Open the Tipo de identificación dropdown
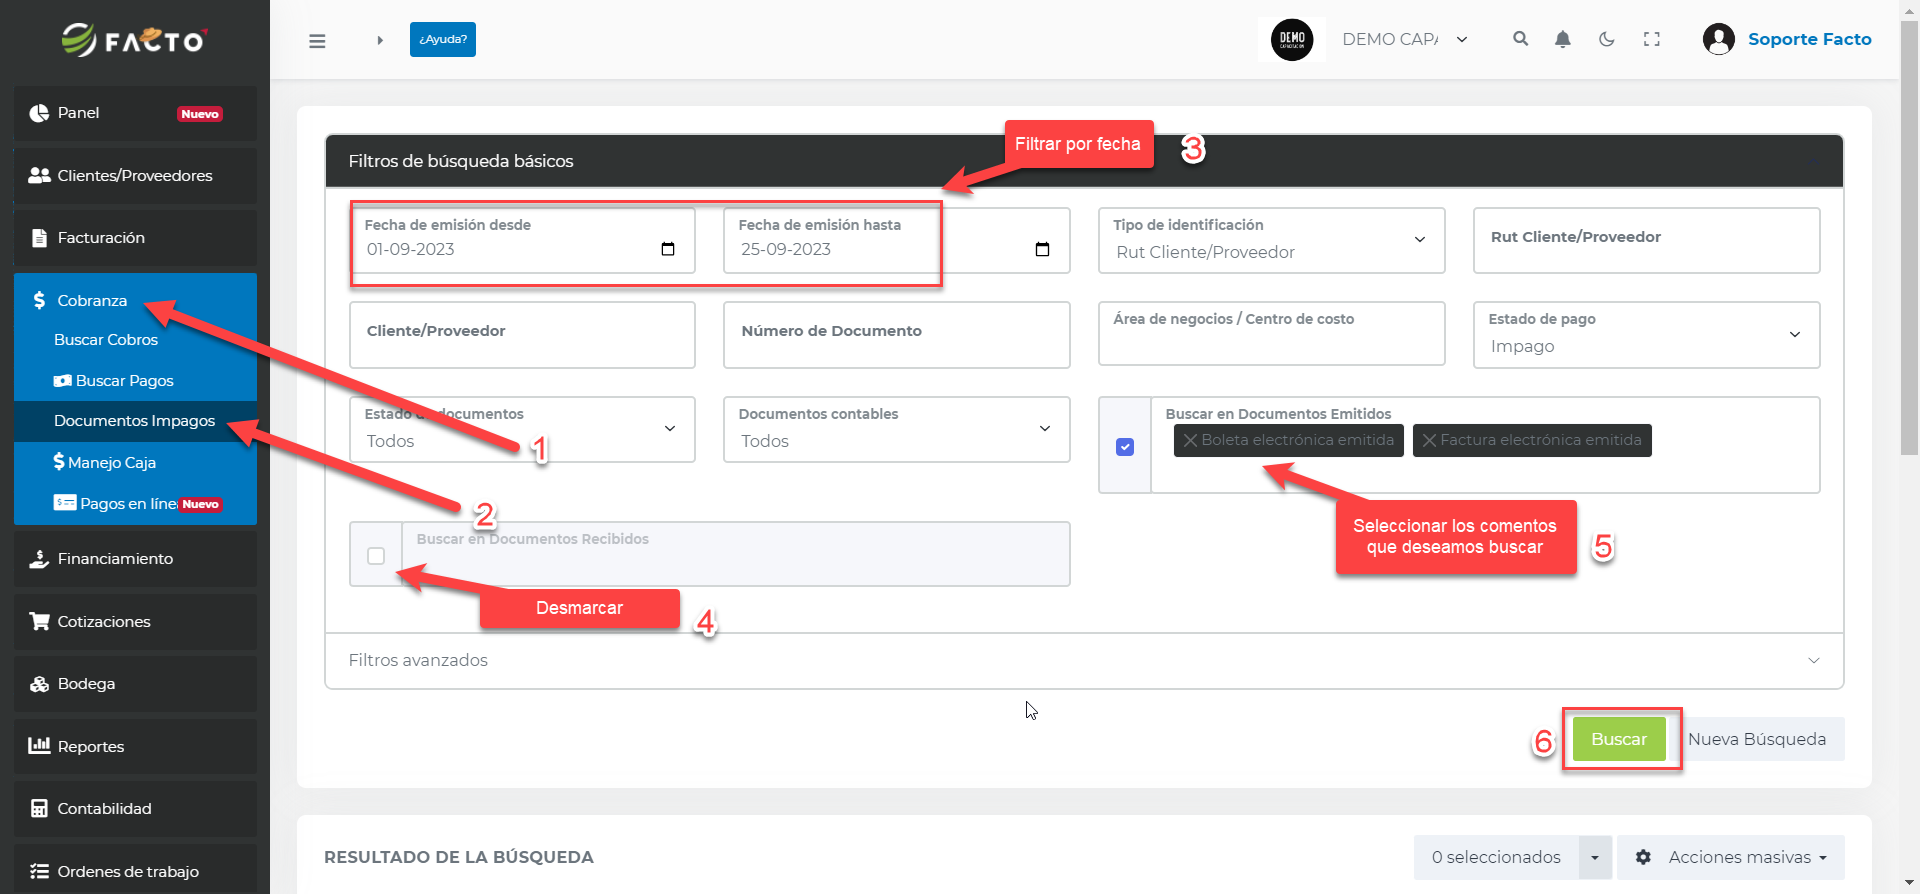This screenshot has width=1920, height=894. click(1270, 241)
